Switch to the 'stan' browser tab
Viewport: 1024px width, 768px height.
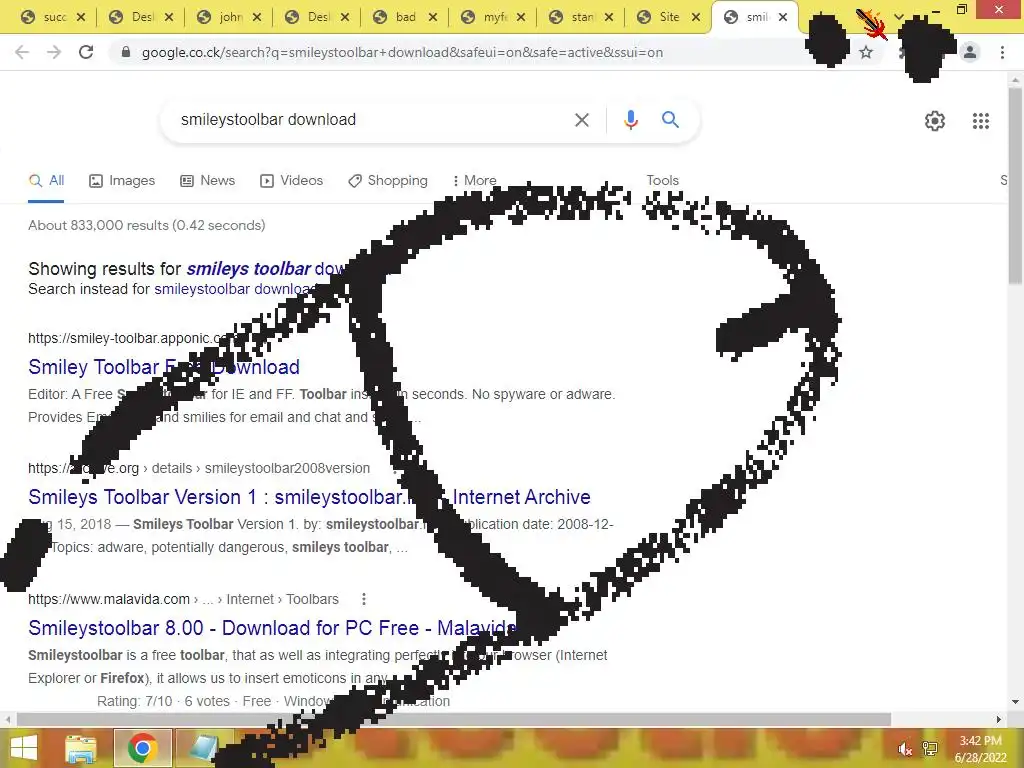[573, 17]
